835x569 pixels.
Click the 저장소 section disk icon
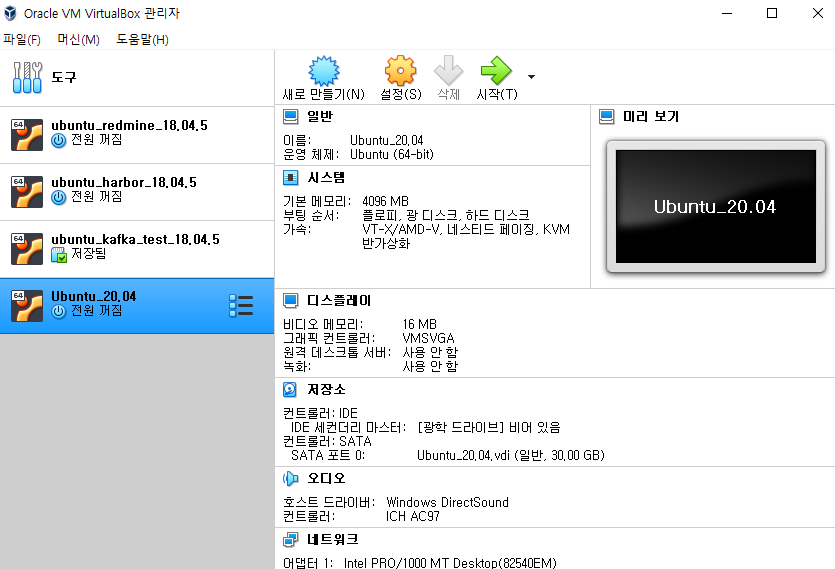[290, 389]
